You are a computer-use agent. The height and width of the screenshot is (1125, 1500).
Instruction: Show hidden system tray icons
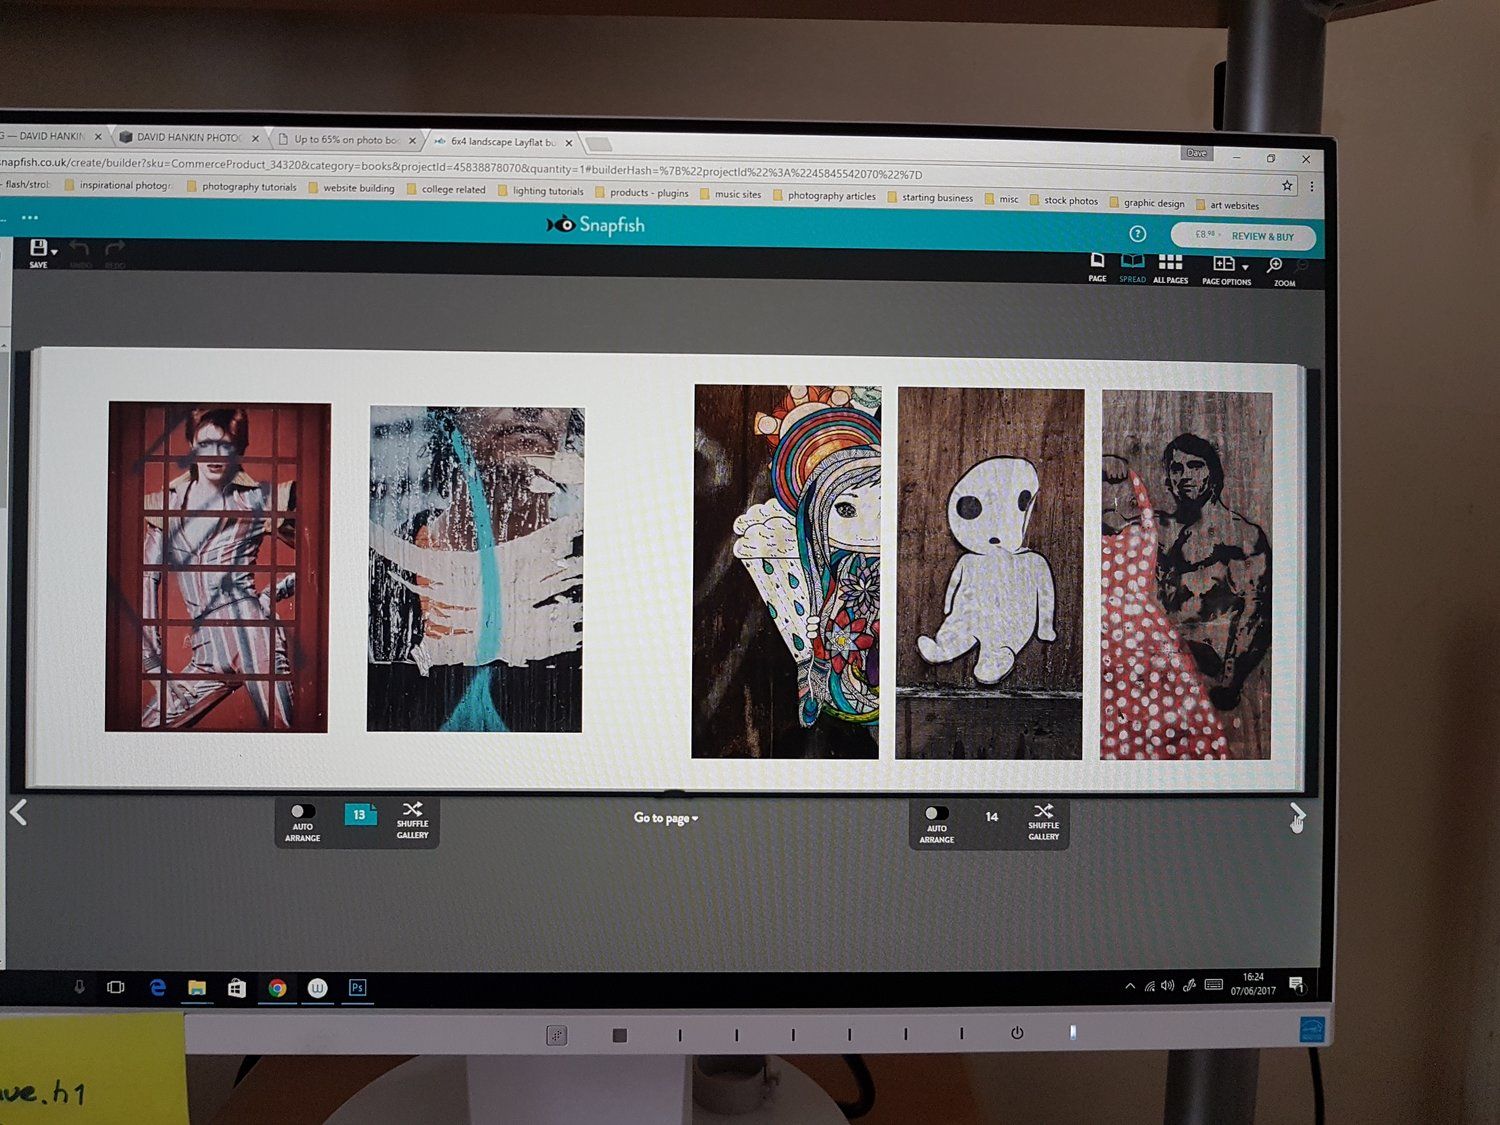[1130, 986]
